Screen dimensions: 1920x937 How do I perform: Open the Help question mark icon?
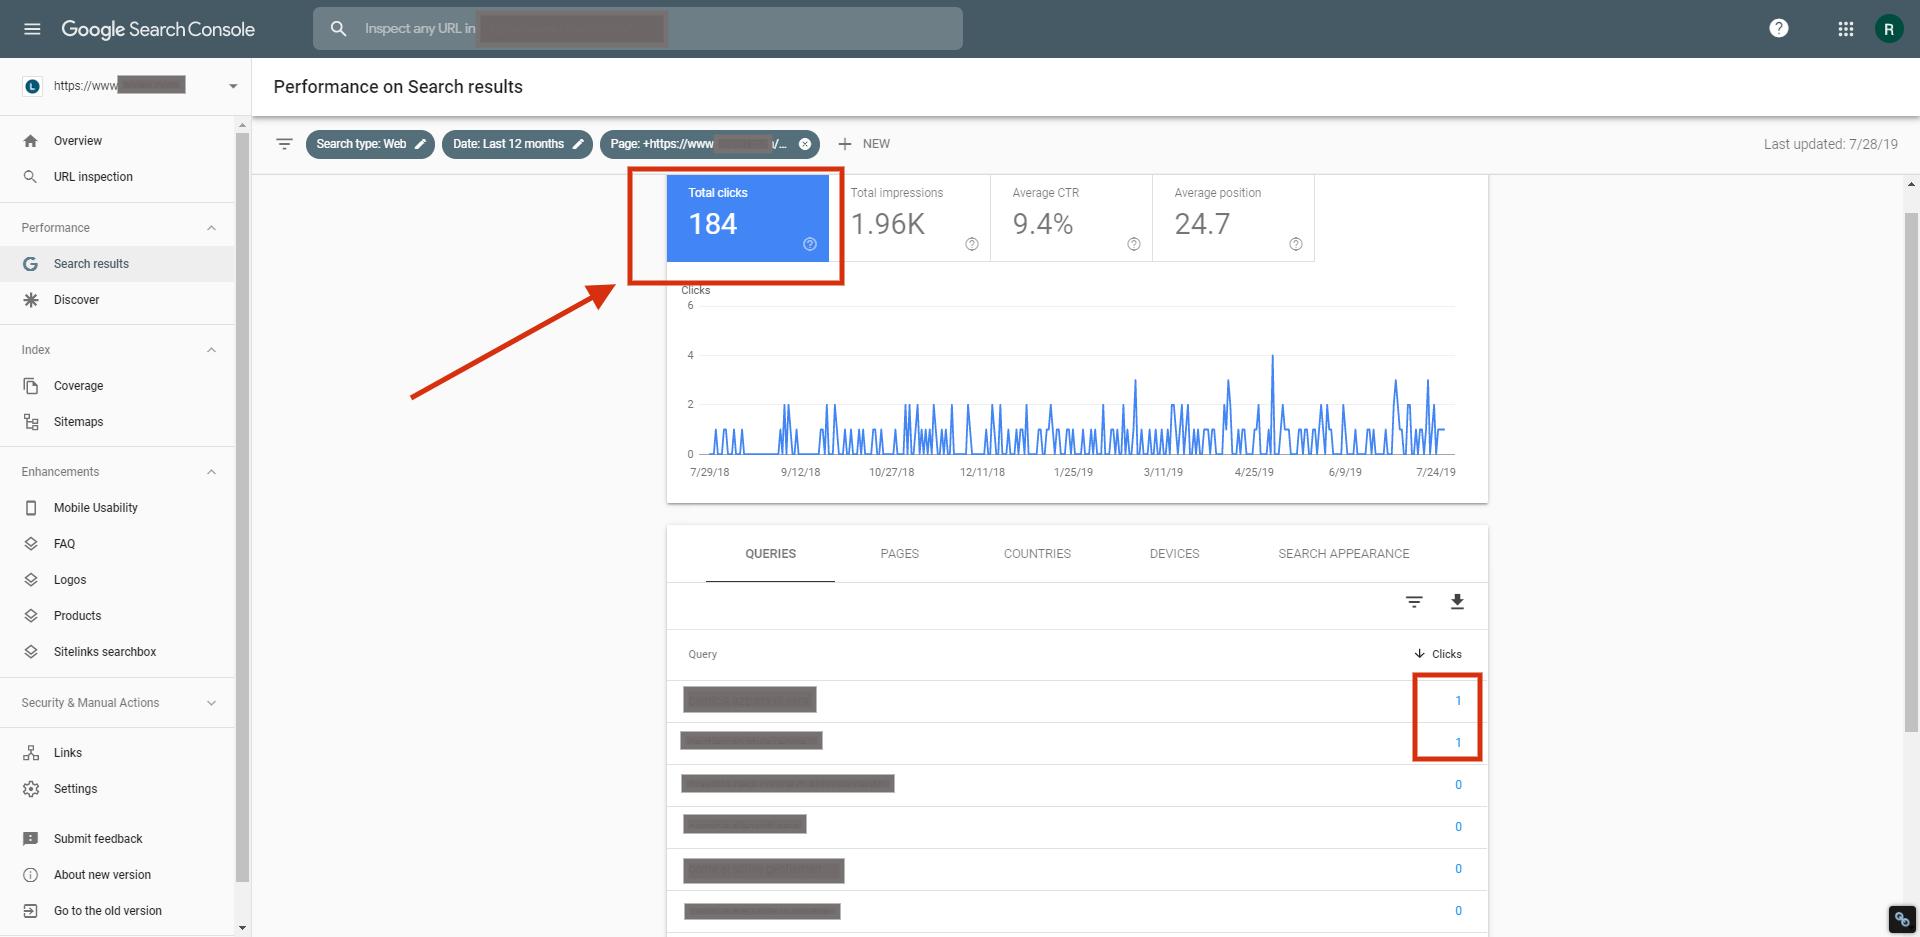pyautogui.click(x=1778, y=29)
